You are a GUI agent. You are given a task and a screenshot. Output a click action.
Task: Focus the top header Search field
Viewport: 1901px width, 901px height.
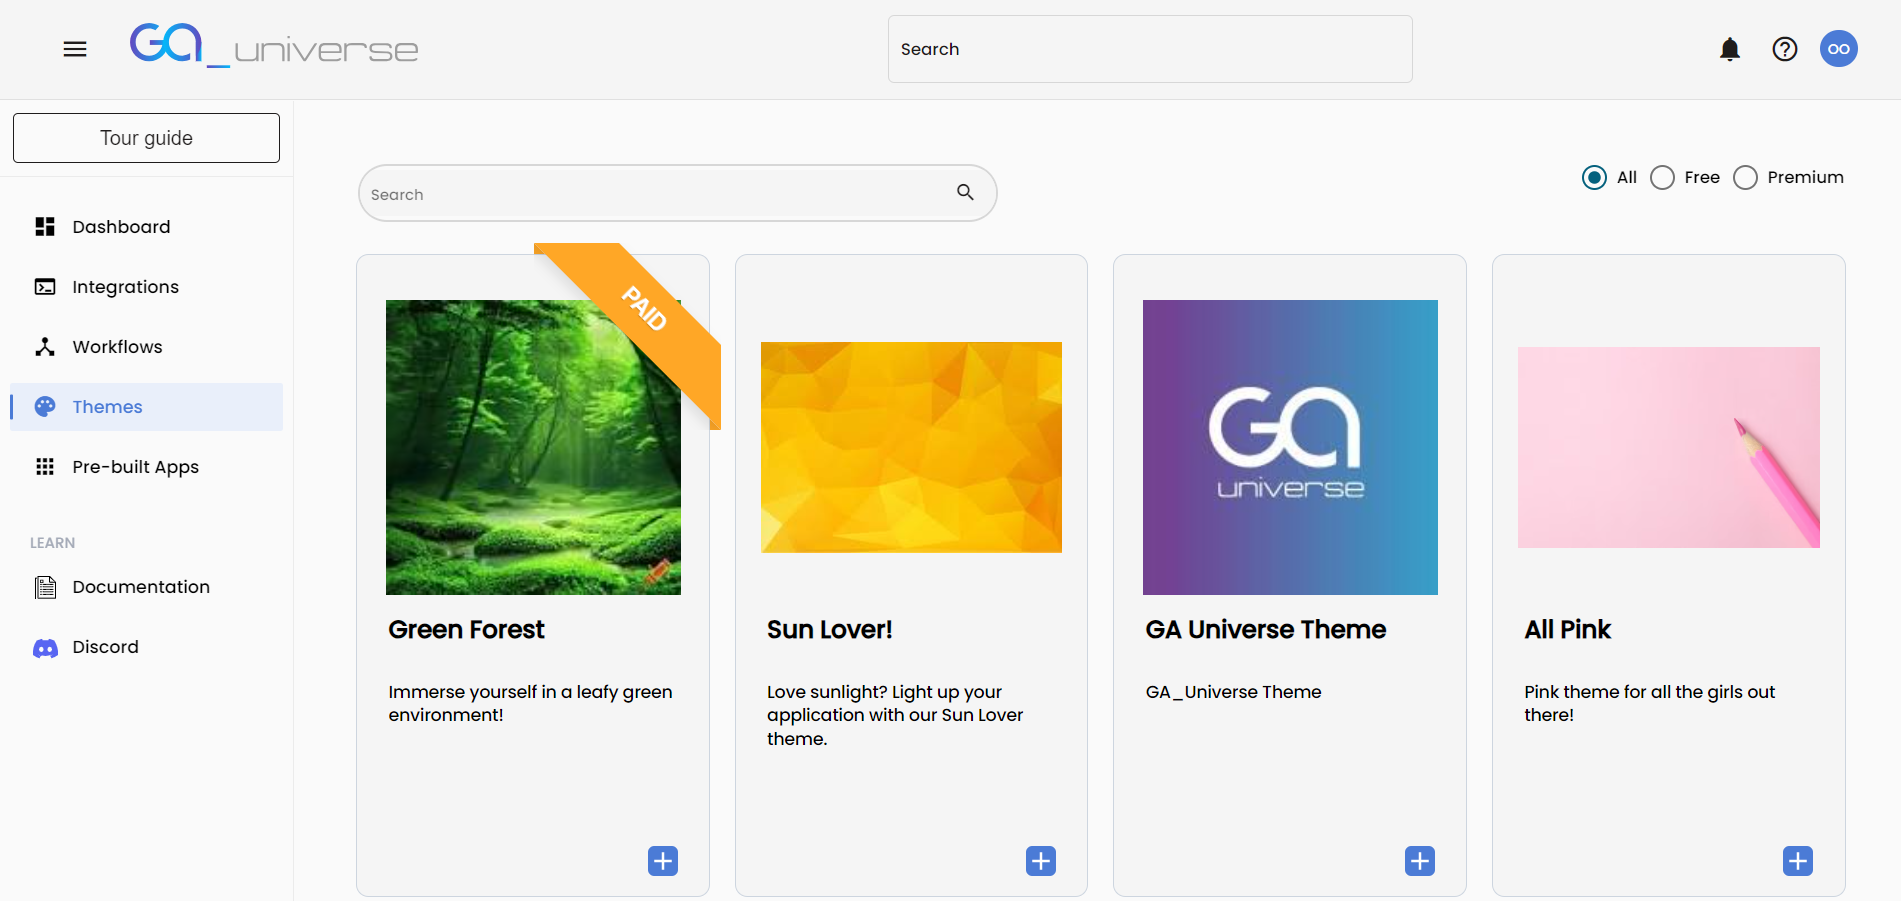1150,49
